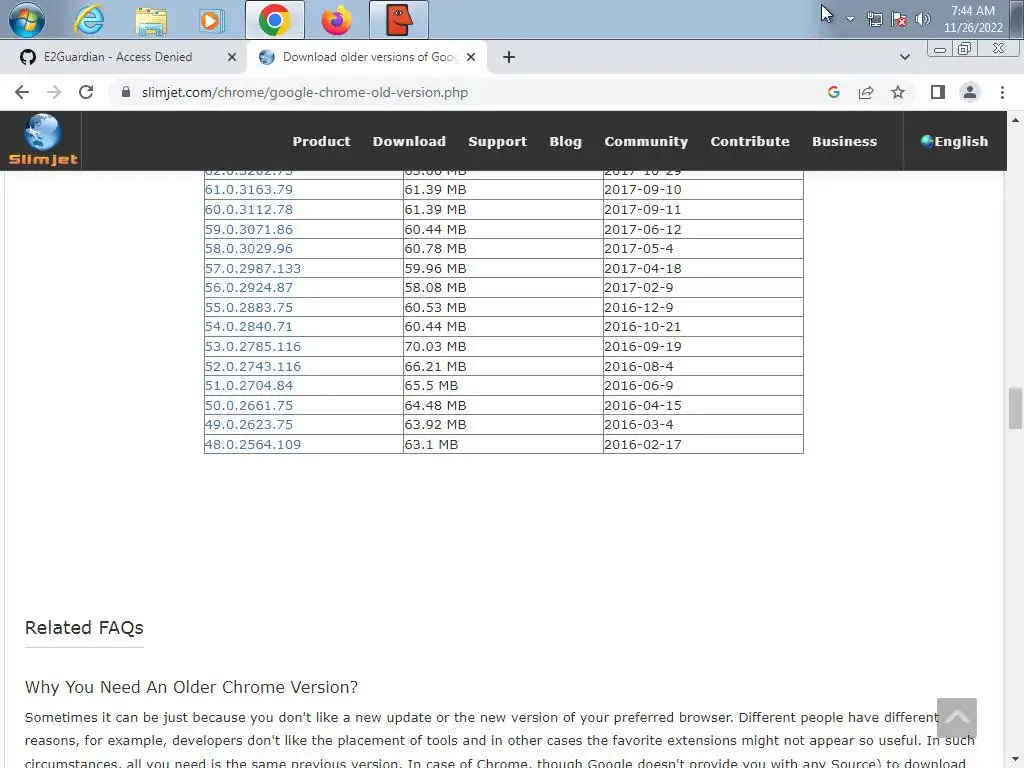Viewport: 1024px width, 768px height.
Task: Share this page icon
Action: (866, 92)
